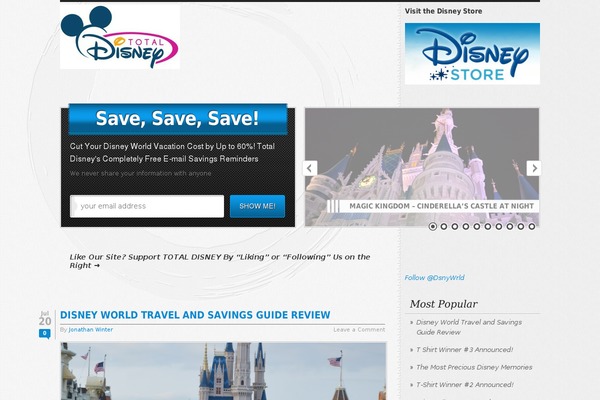The image size is (600, 400).
Task: Select the second slideshow dot
Action: (443, 227)
